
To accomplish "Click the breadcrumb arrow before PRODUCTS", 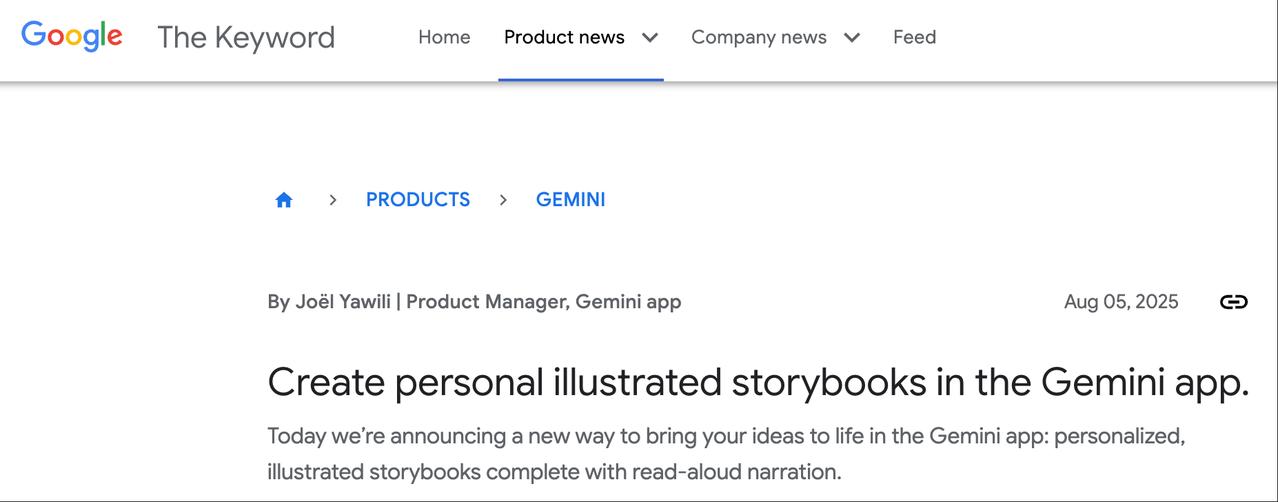I will click(x=333, y=200).
